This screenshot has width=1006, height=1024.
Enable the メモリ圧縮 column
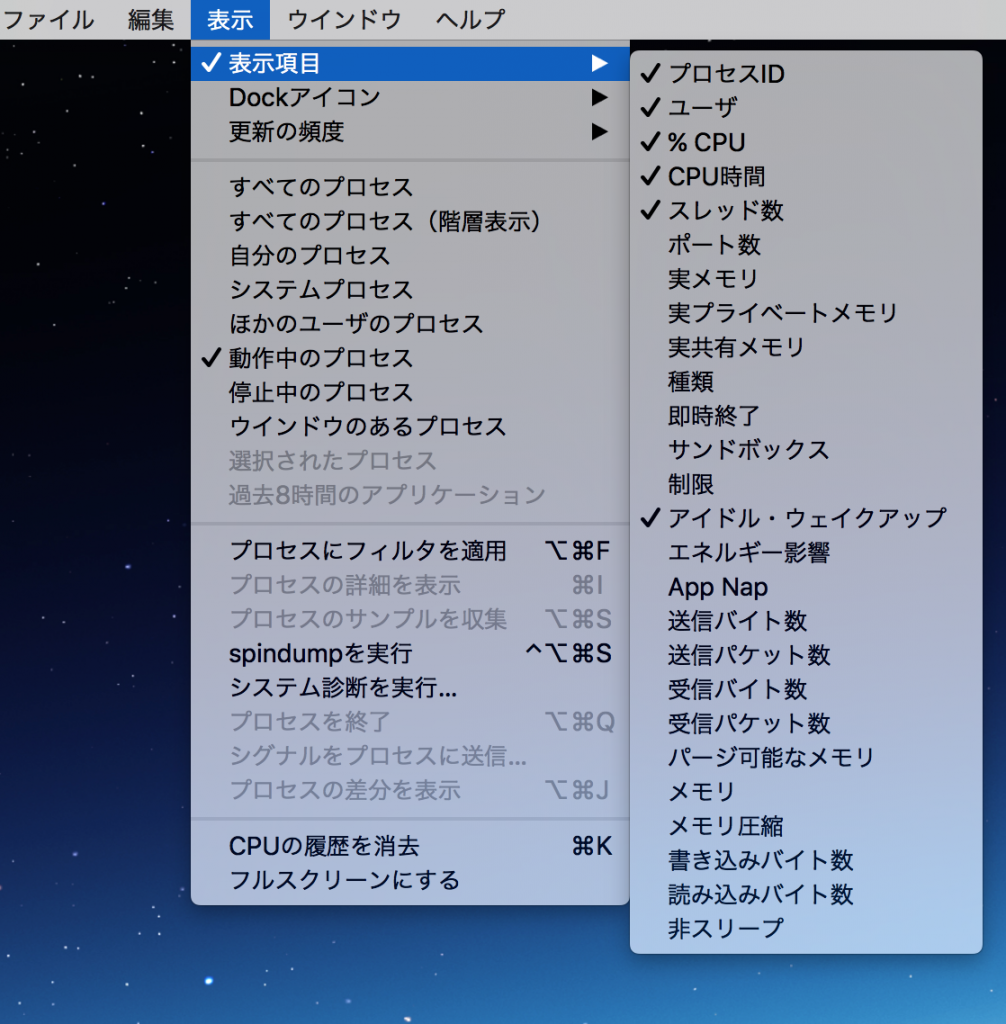806,825
